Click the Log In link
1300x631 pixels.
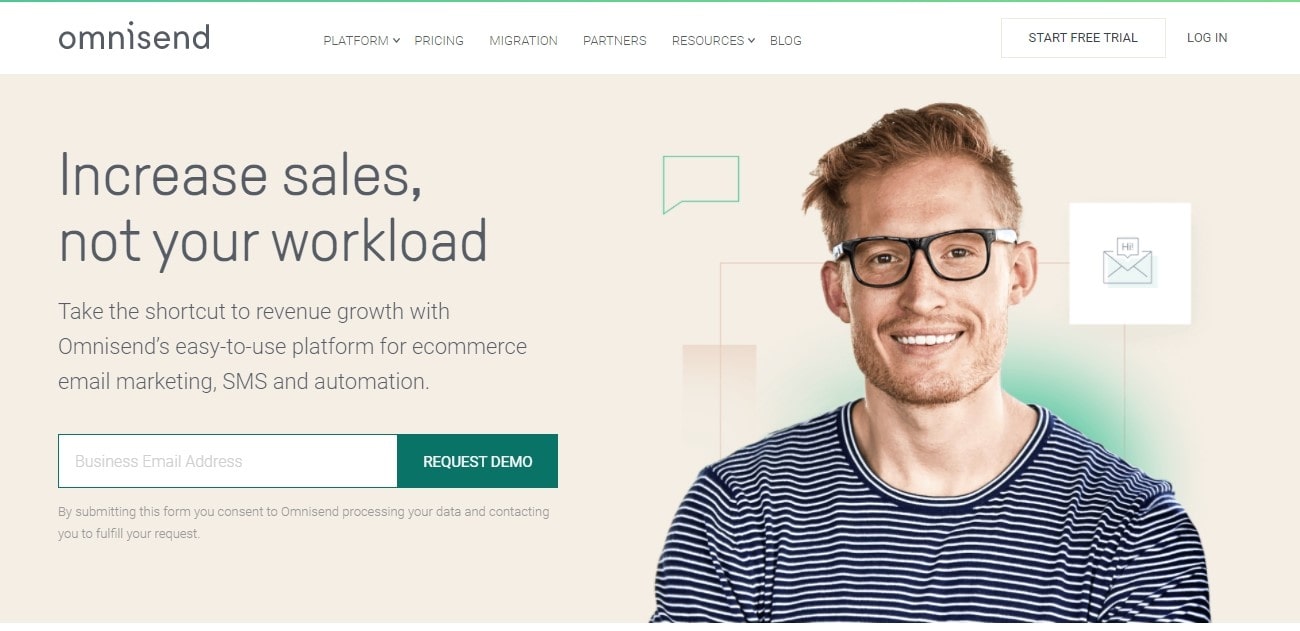point(1207,38)
